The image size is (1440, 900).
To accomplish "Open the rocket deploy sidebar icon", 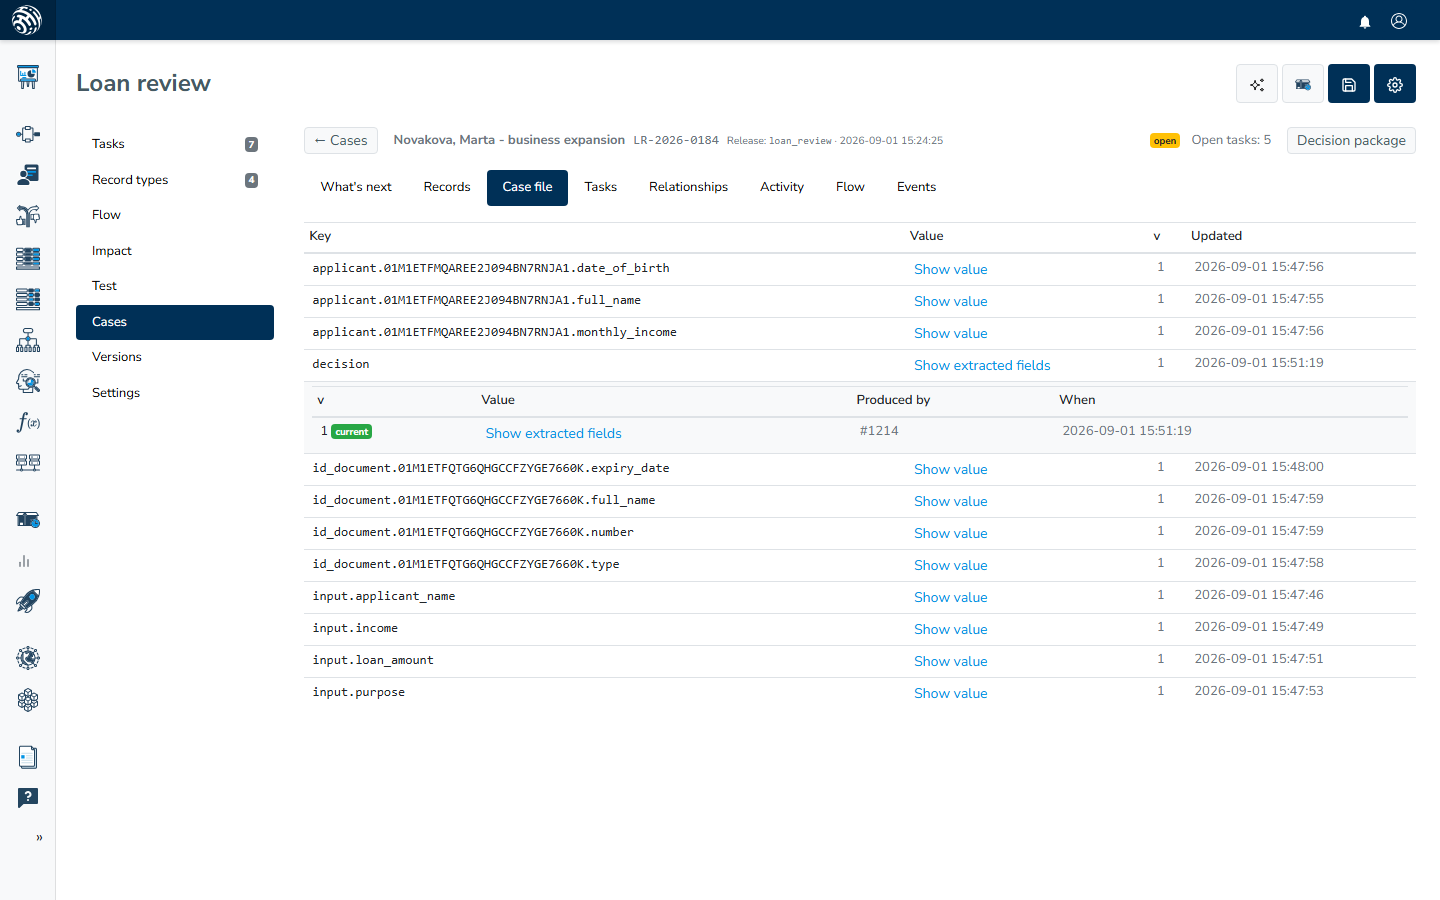I will click(x=28, y=601).
